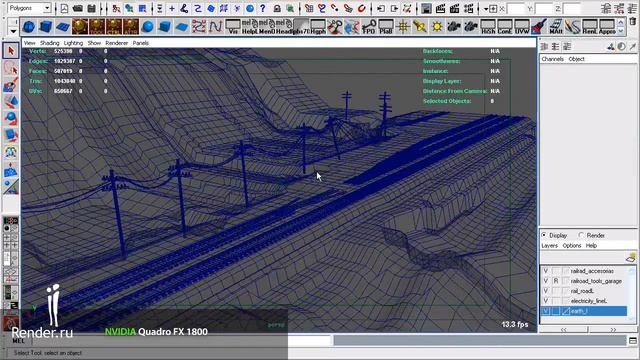Click the polygon plane shelf icon
Viewport: 640px width, 360px height.
(x=63, y=27)
